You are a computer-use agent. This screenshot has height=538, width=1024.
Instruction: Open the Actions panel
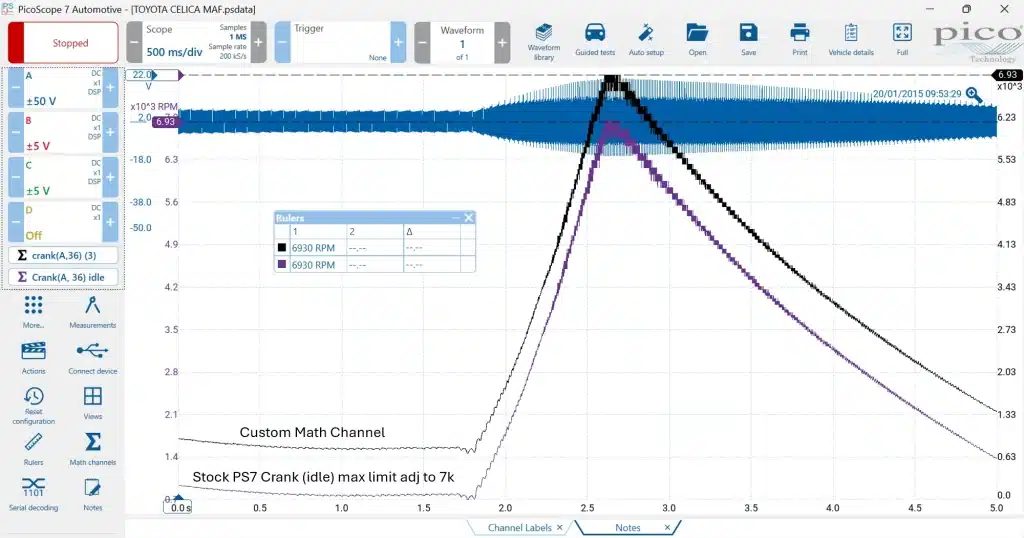click(33, 358)
